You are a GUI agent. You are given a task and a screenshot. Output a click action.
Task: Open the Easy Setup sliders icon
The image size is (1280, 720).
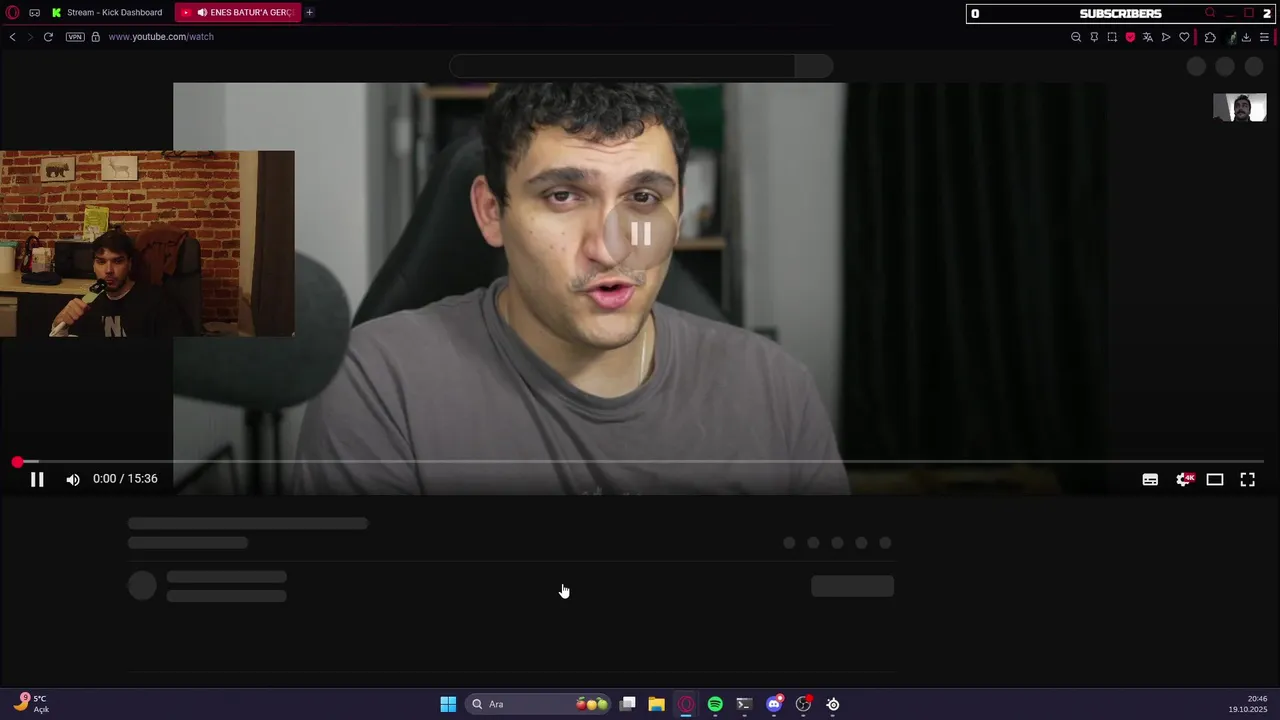[x=1264, y=37]
